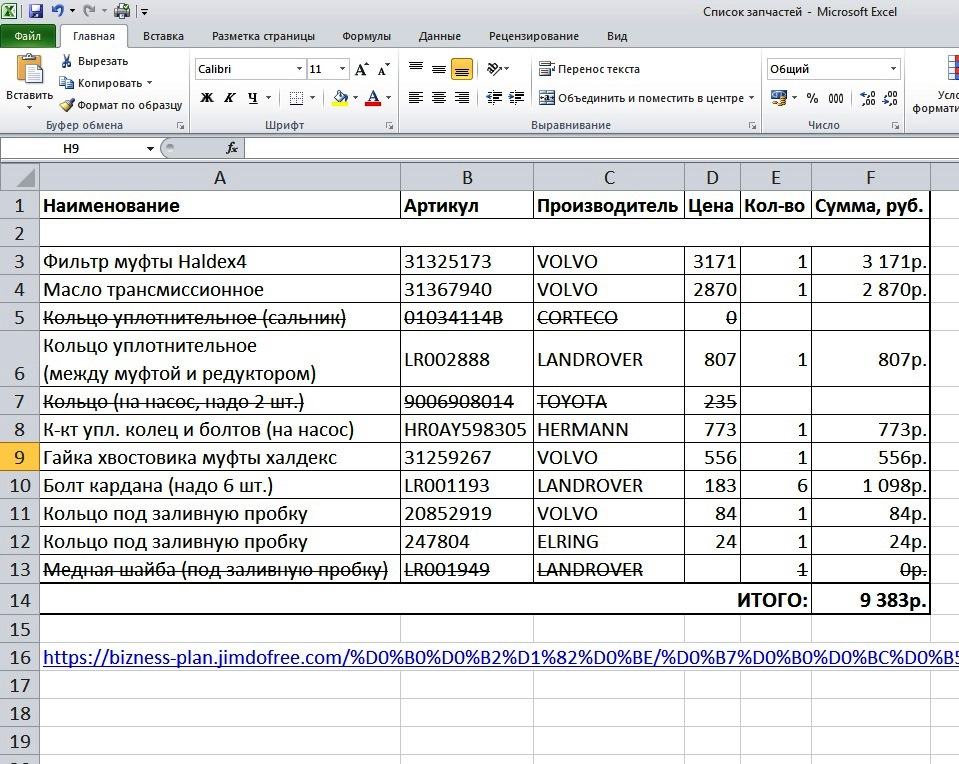Copy selection with Копировать
959x764 pixels.
click(x=100, y=83)
